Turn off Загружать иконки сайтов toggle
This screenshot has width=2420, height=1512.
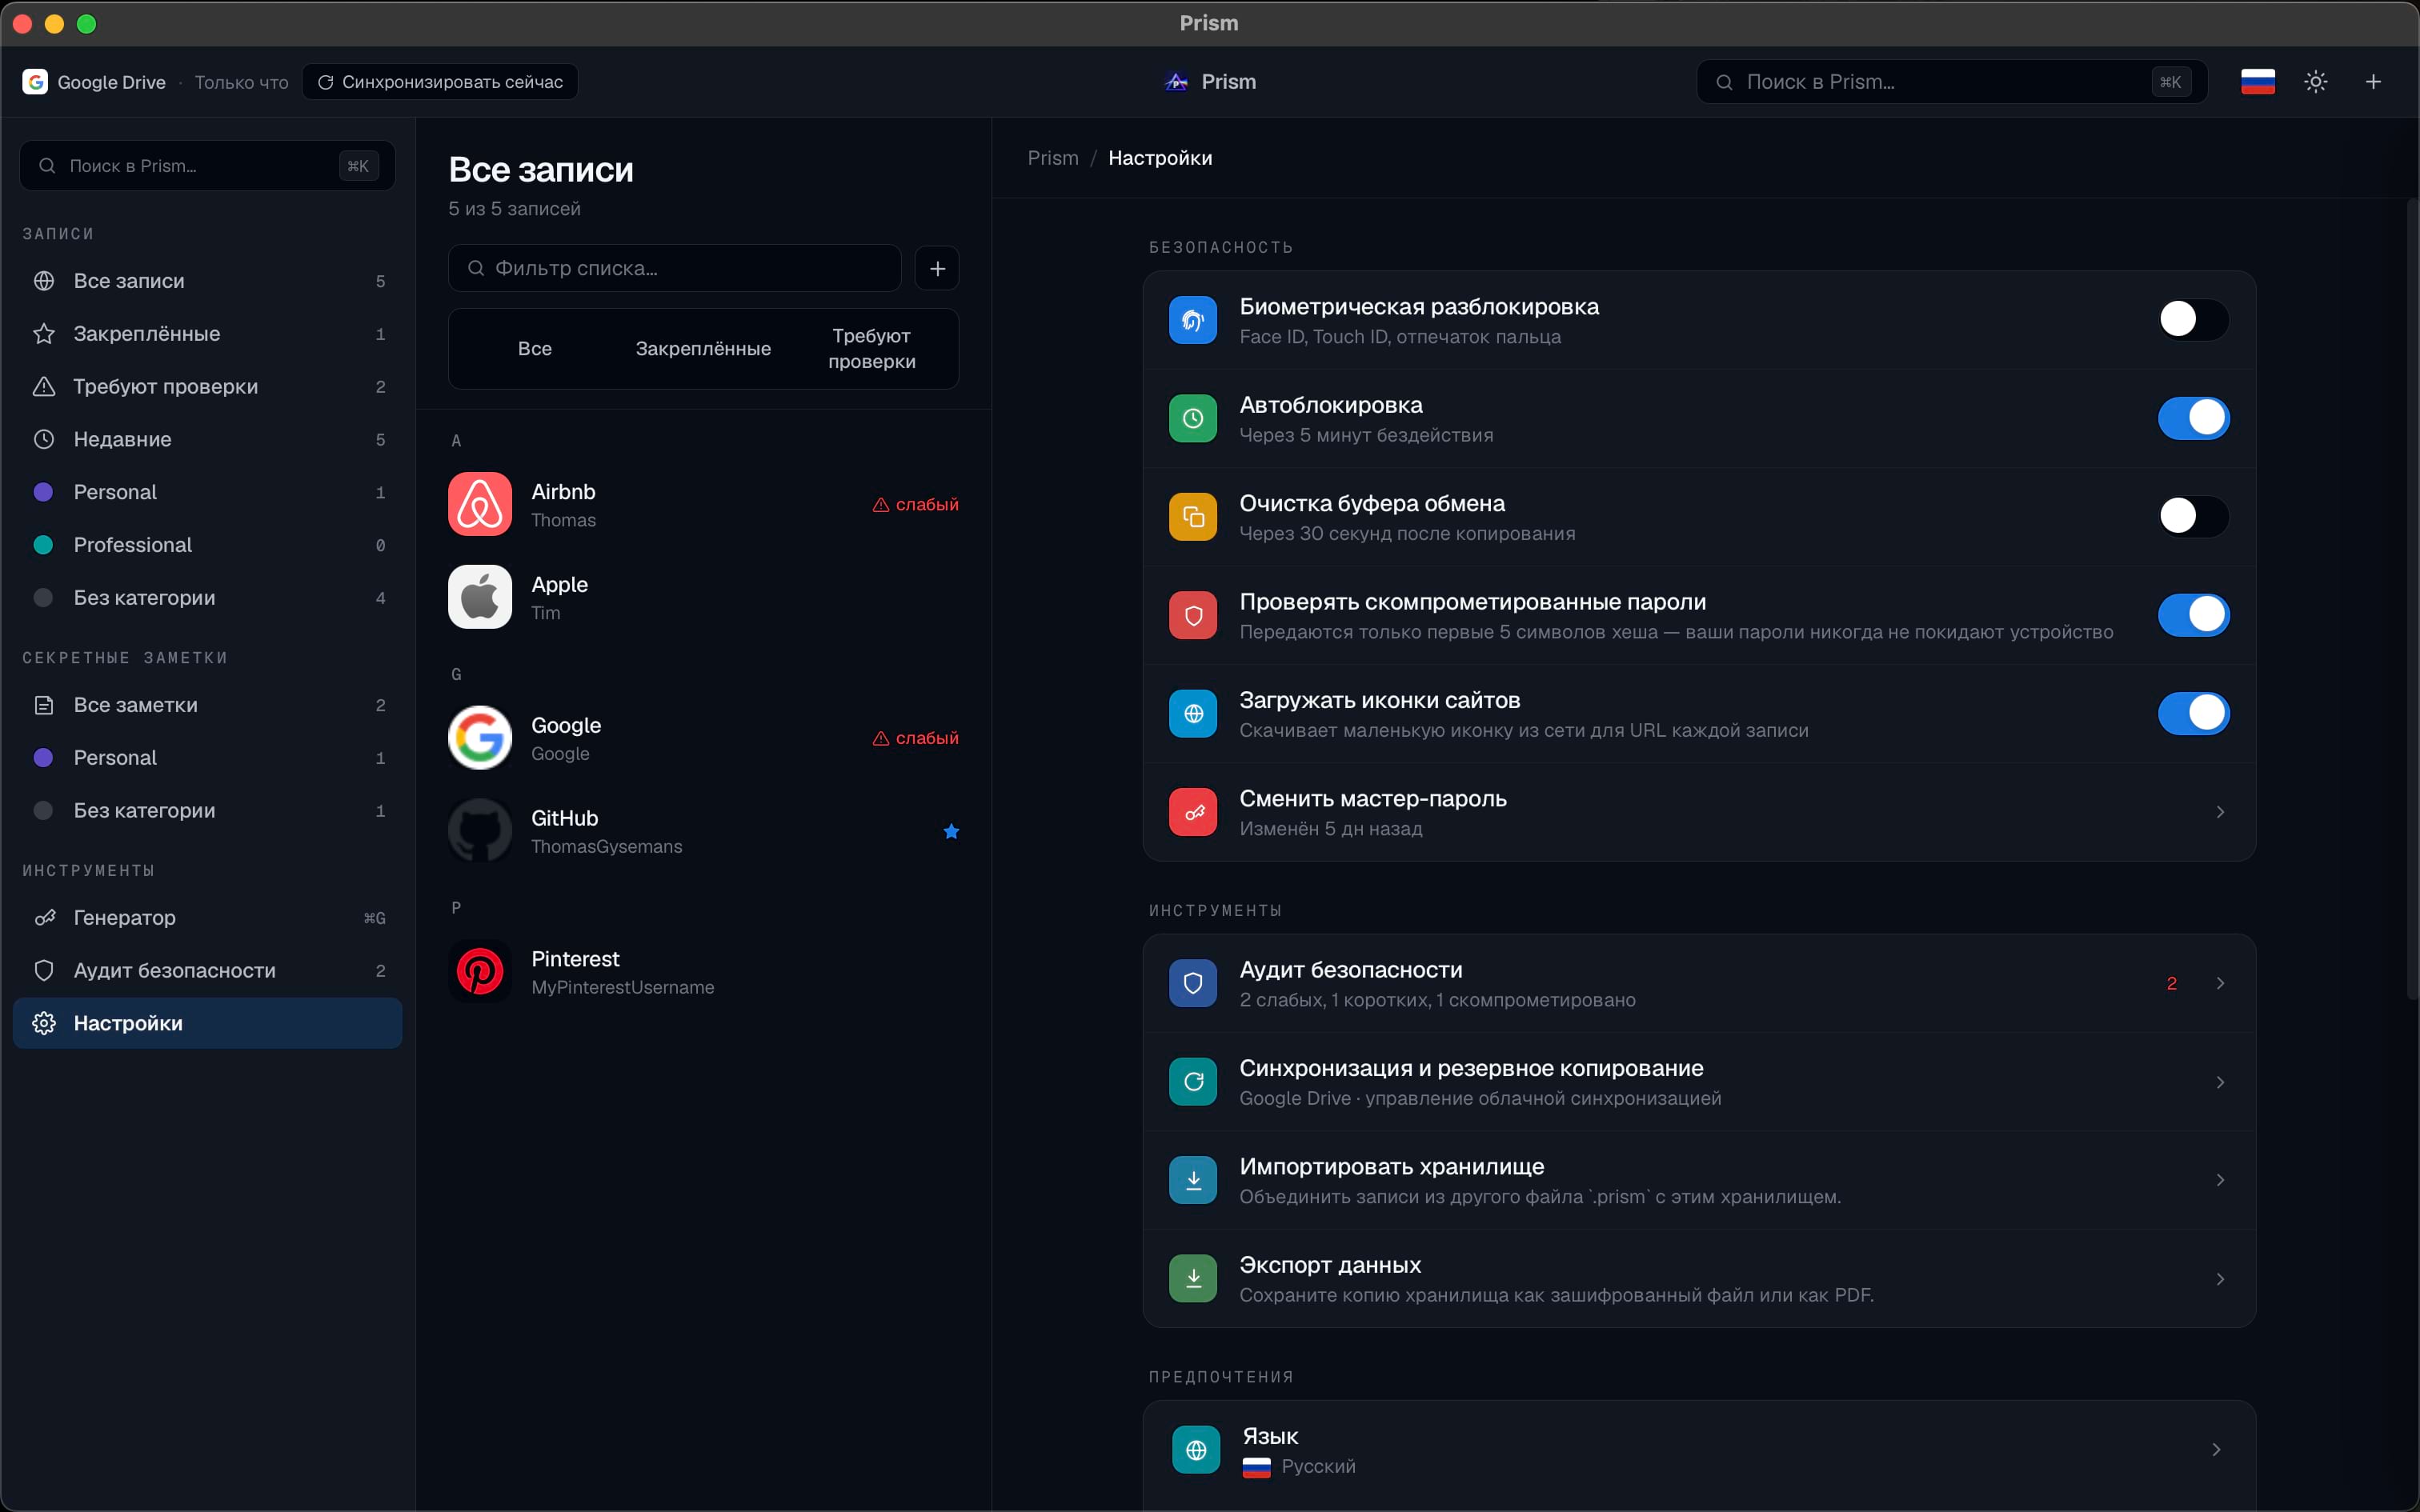click(x=2193, y=714)
